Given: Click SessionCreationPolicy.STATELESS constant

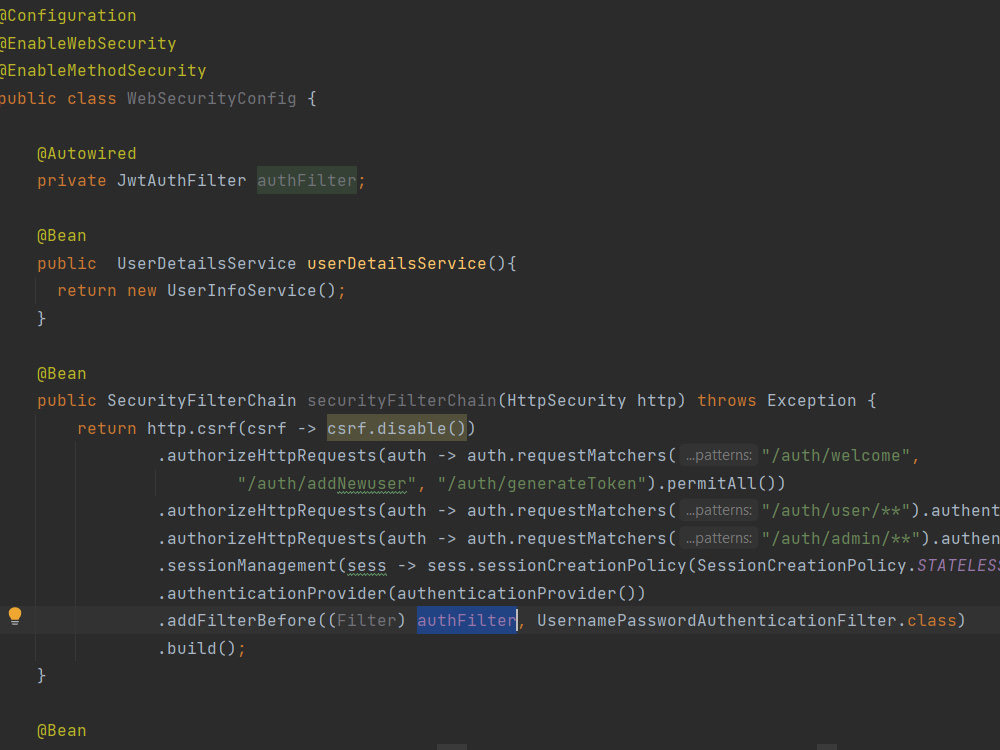Looking at the screenshot, I should click(x=848, y=566).
